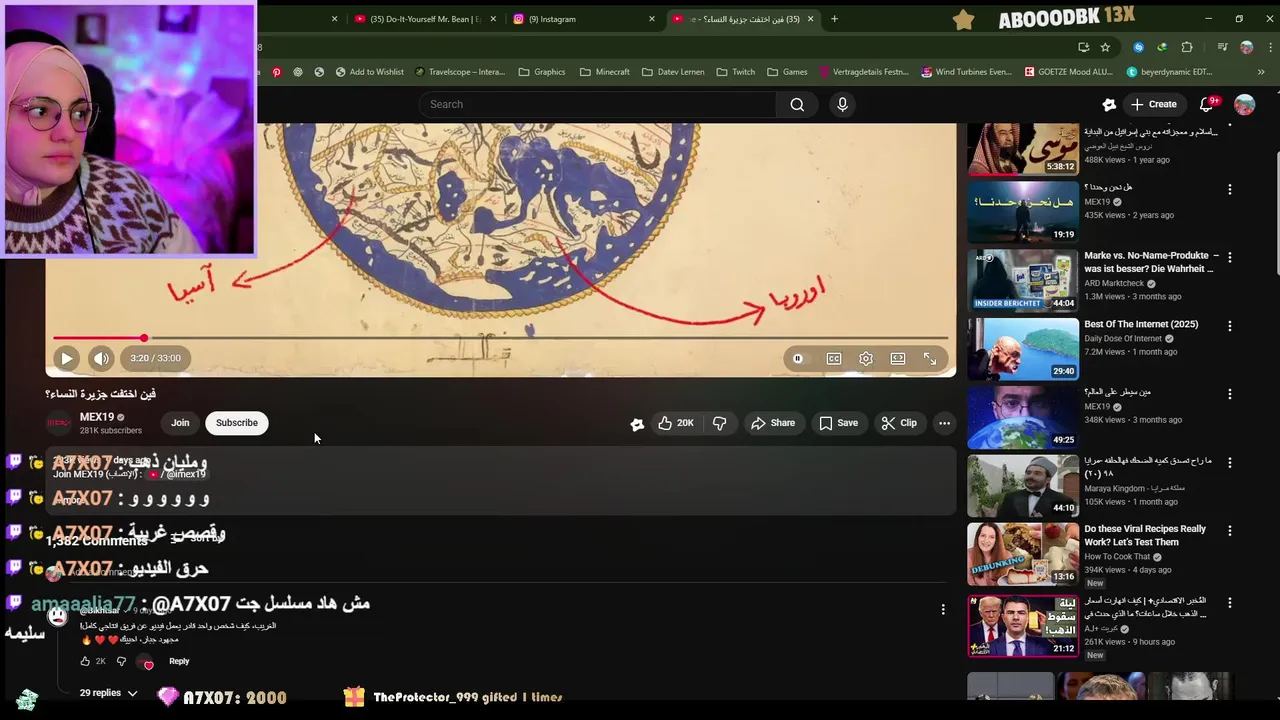Open the player settings gear

pyautogui.click(x=866, y=358)
